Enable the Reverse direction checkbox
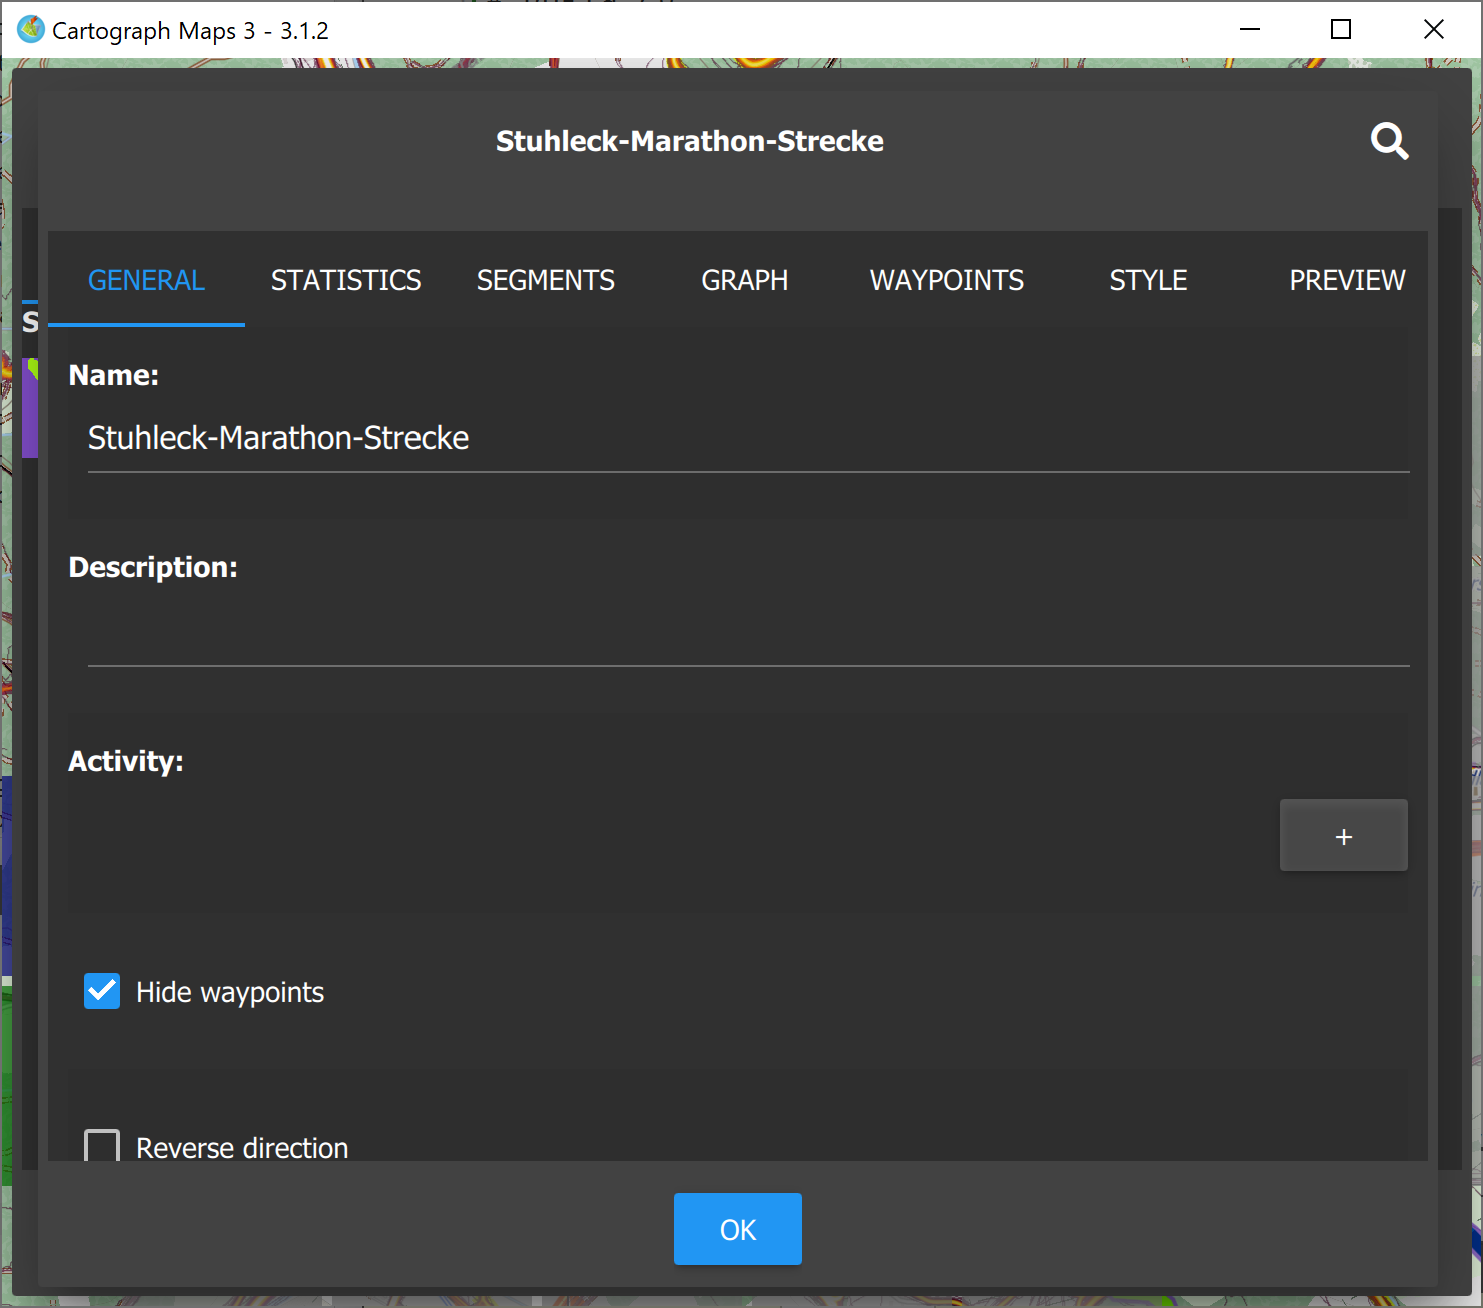Screen dimensions: 1483x1308 click(x=102, y=1146)
